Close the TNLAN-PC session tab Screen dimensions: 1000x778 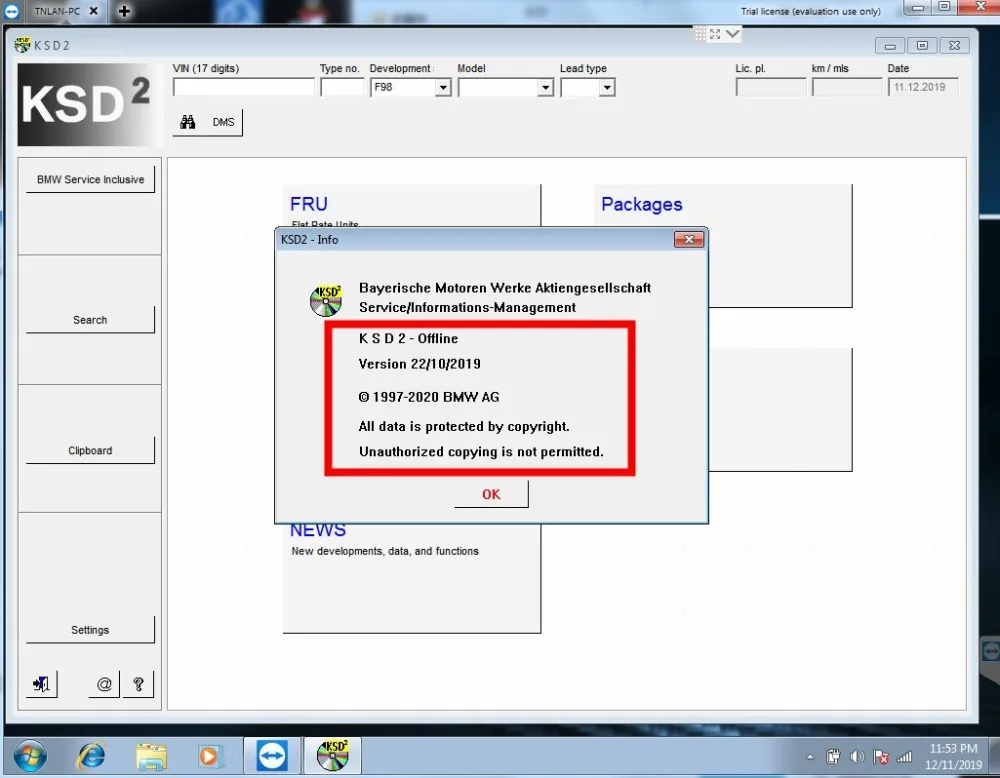click(94, 11)
